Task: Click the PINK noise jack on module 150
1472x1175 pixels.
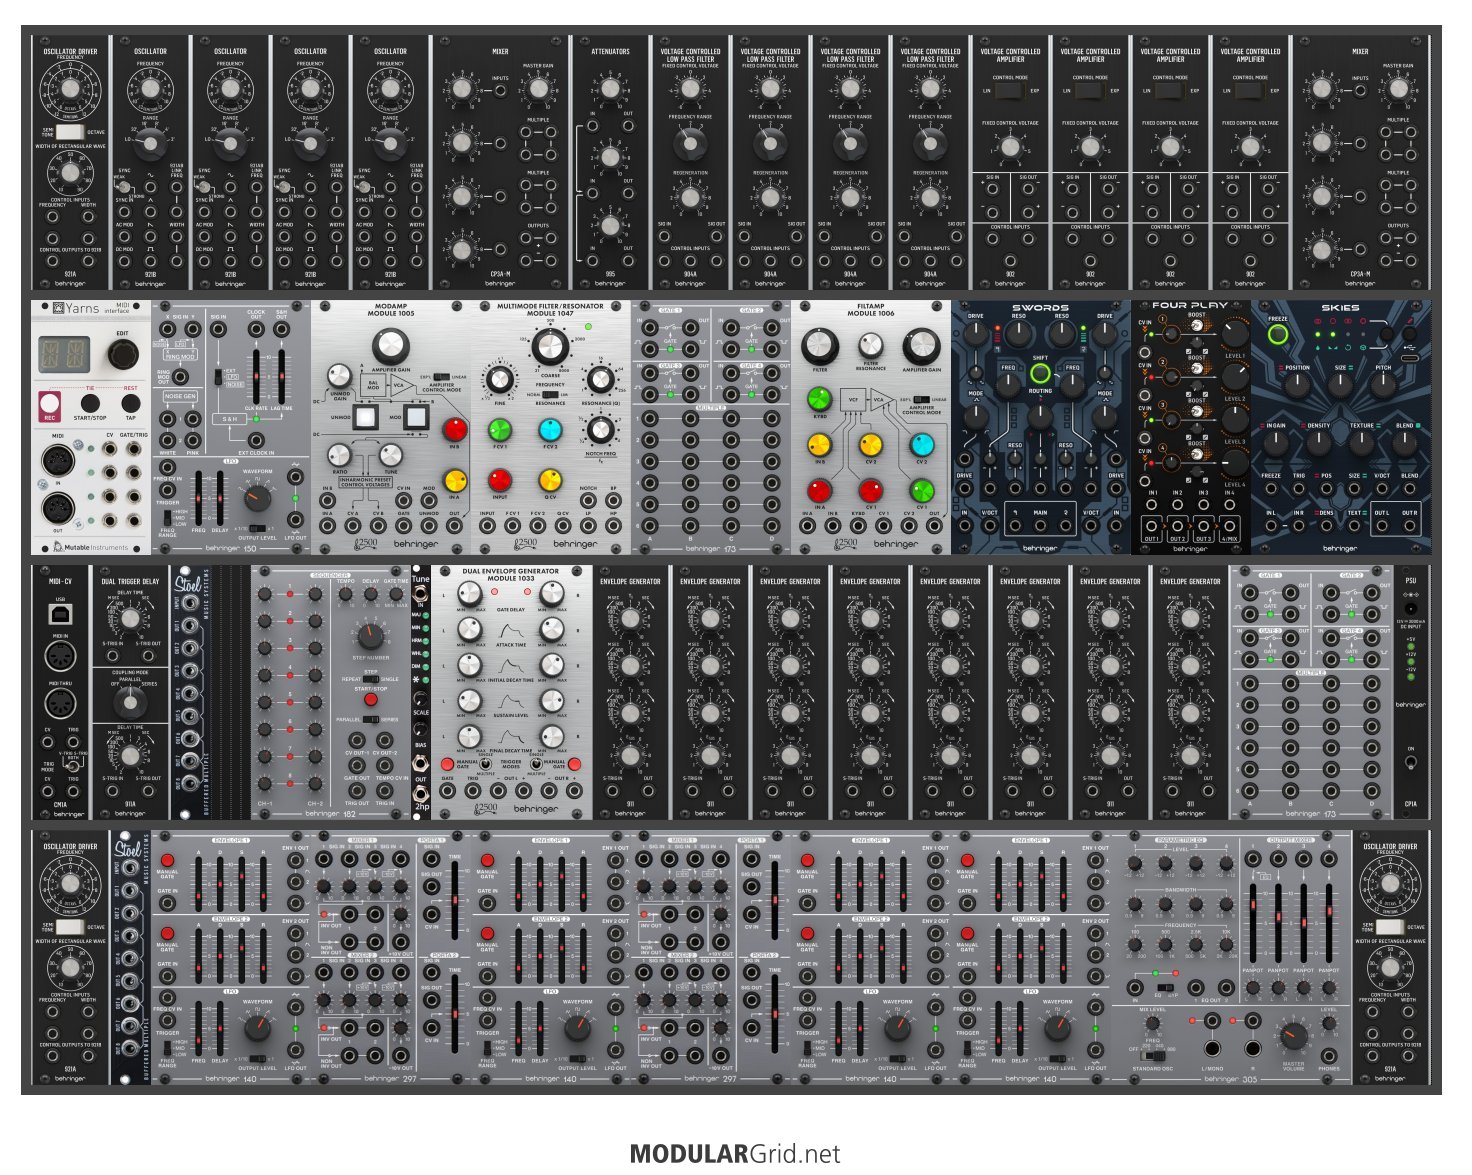Action: 193,441
